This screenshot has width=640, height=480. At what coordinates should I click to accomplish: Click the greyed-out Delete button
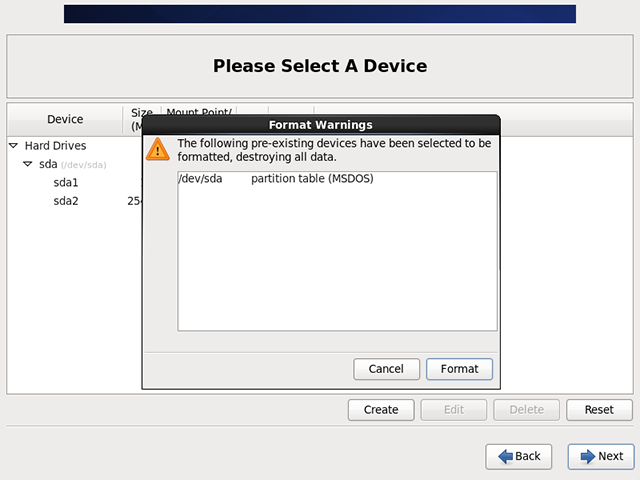point(526,409)
